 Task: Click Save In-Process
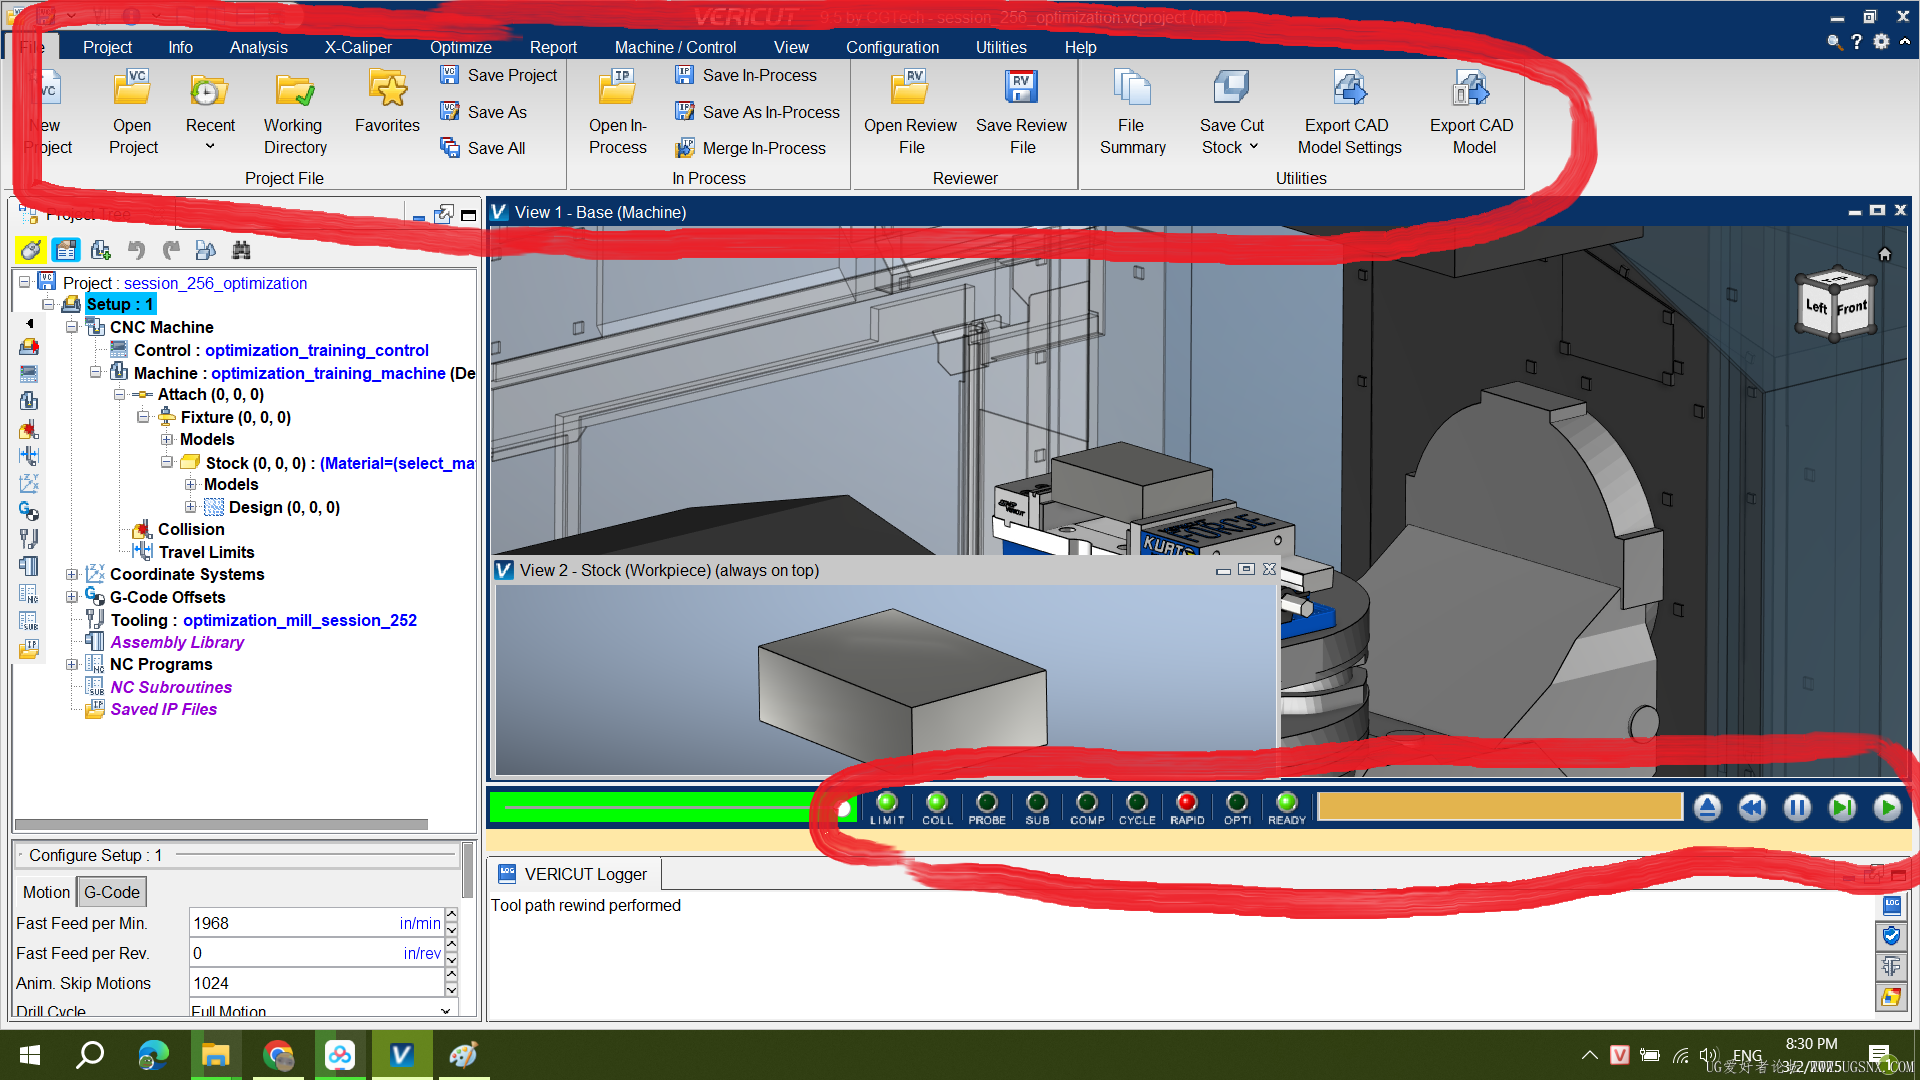click(x=746, y=75)
